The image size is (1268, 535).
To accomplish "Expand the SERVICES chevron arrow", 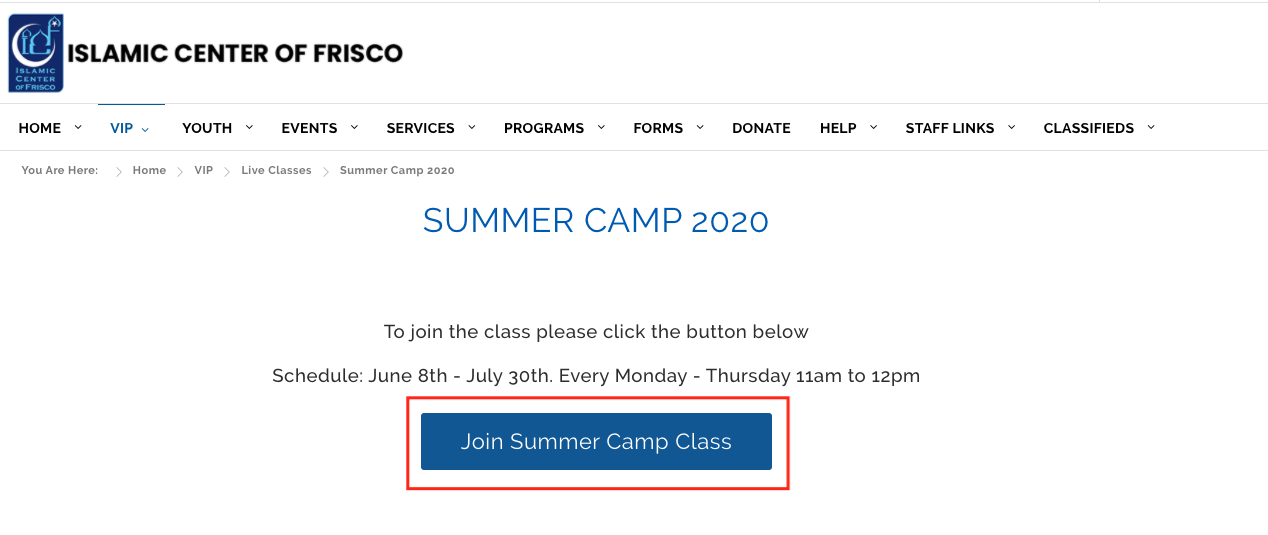I will [x=471, y=127].
